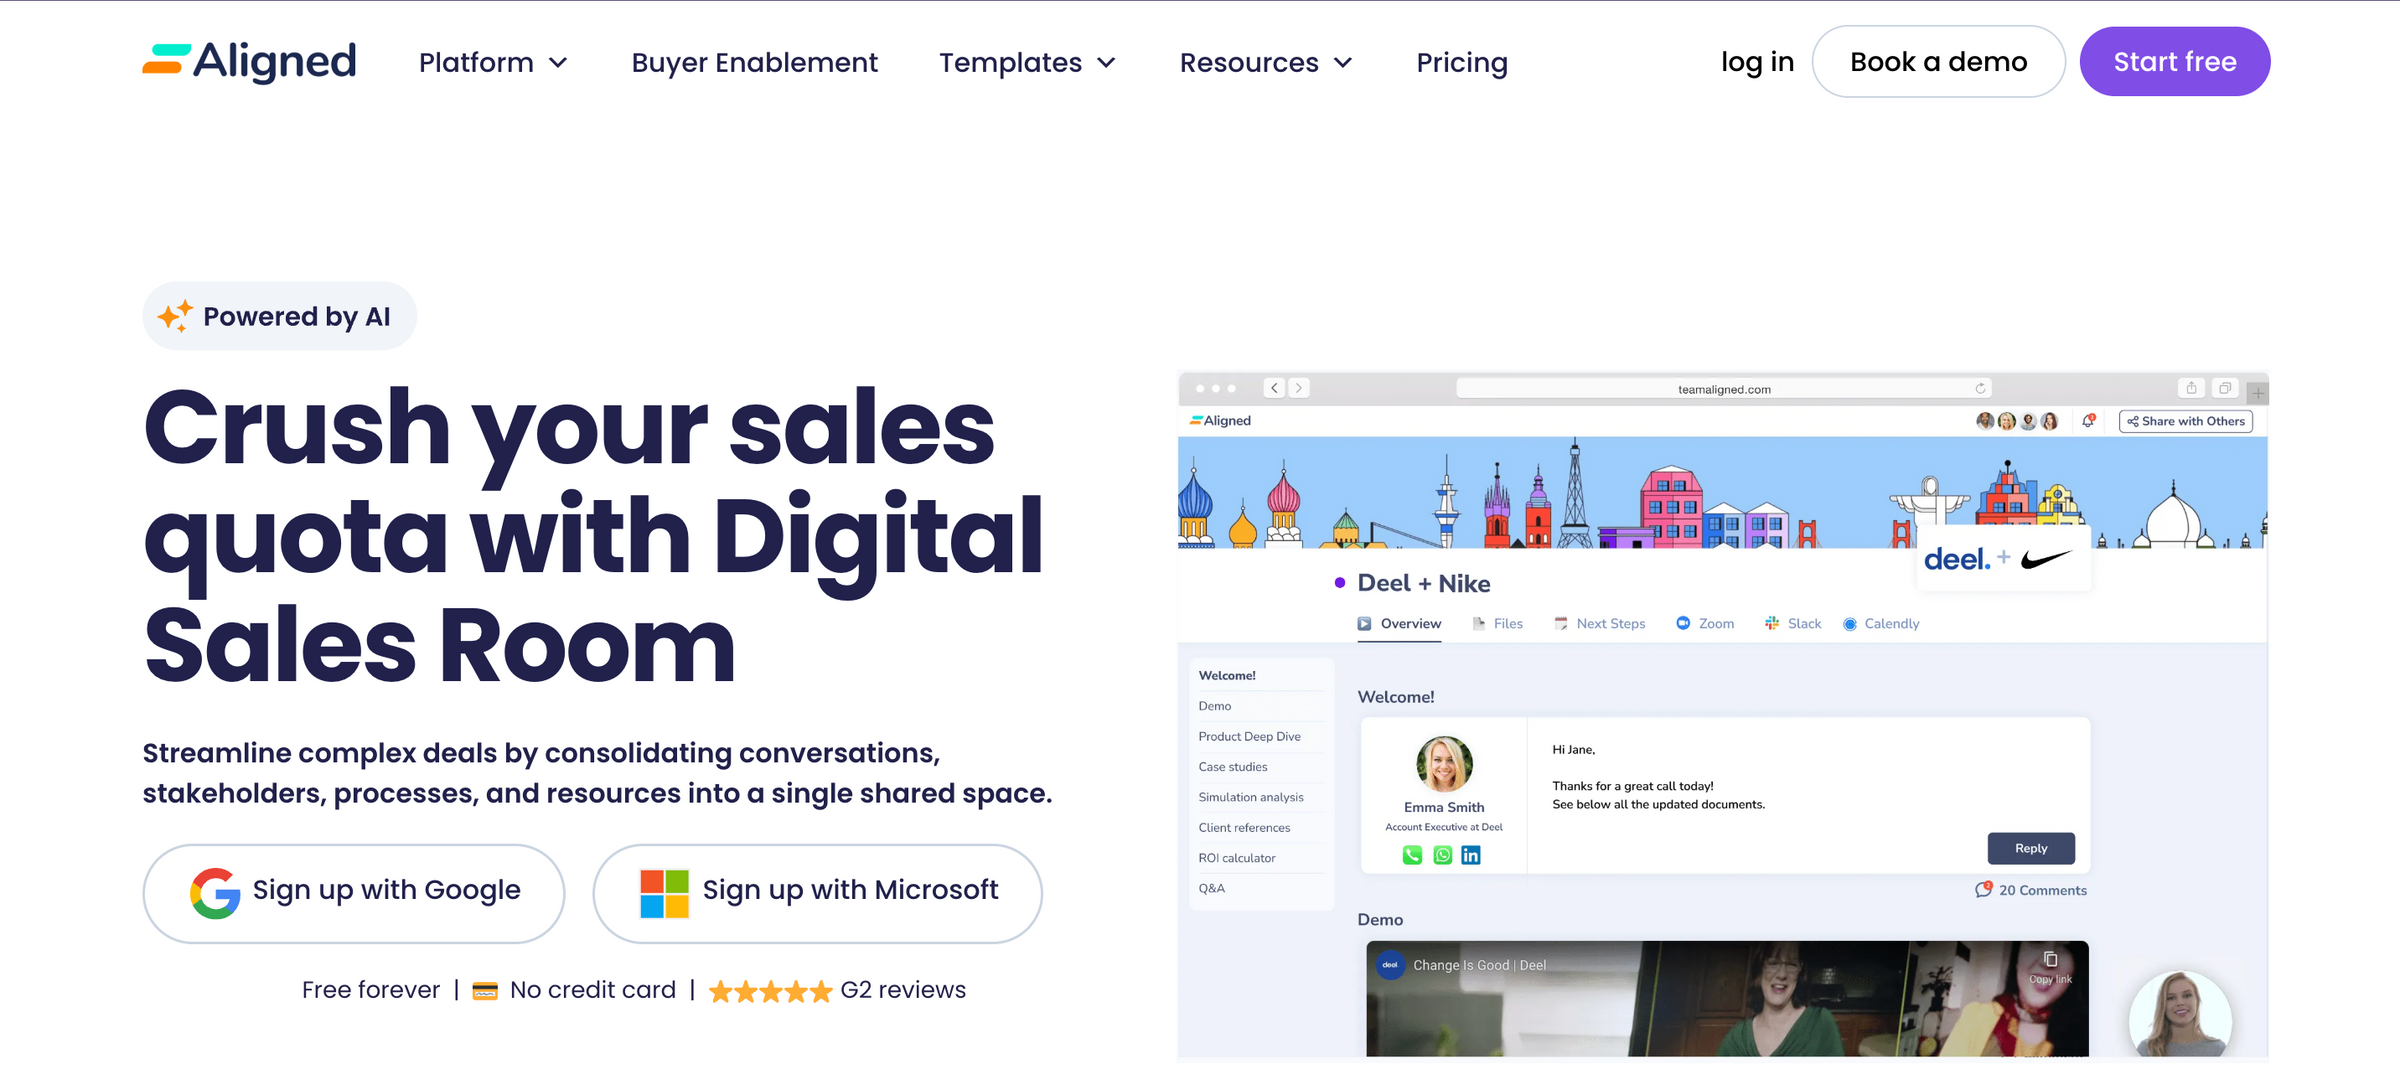Select Q&A in sidebar
2400x1089 pixels.
1212,888
